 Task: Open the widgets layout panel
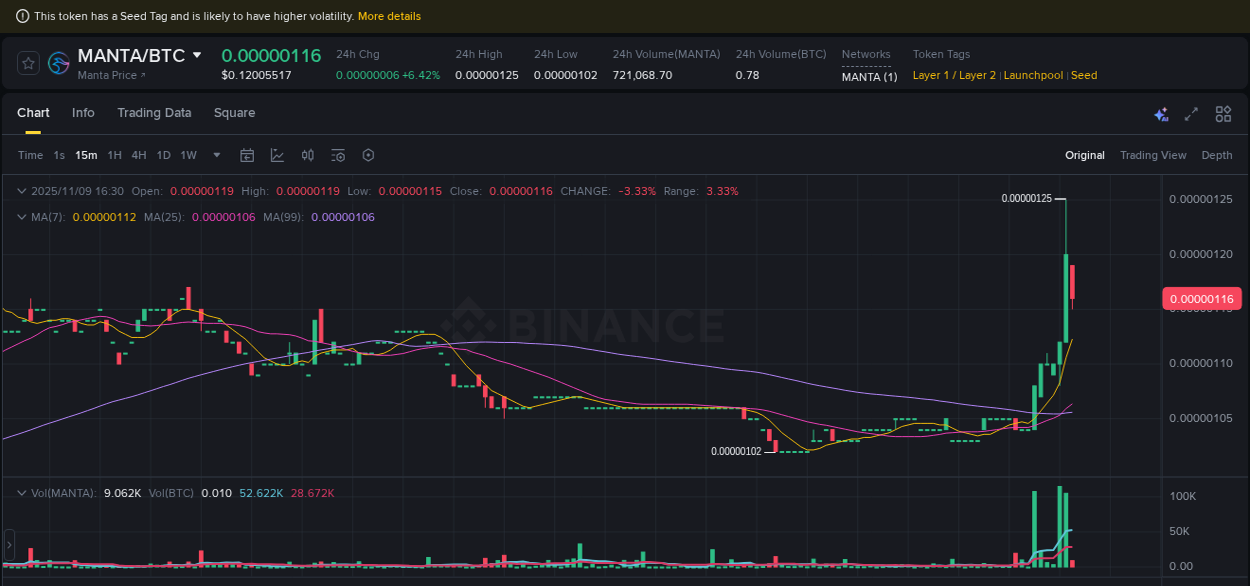click(x=1223, y=114)
